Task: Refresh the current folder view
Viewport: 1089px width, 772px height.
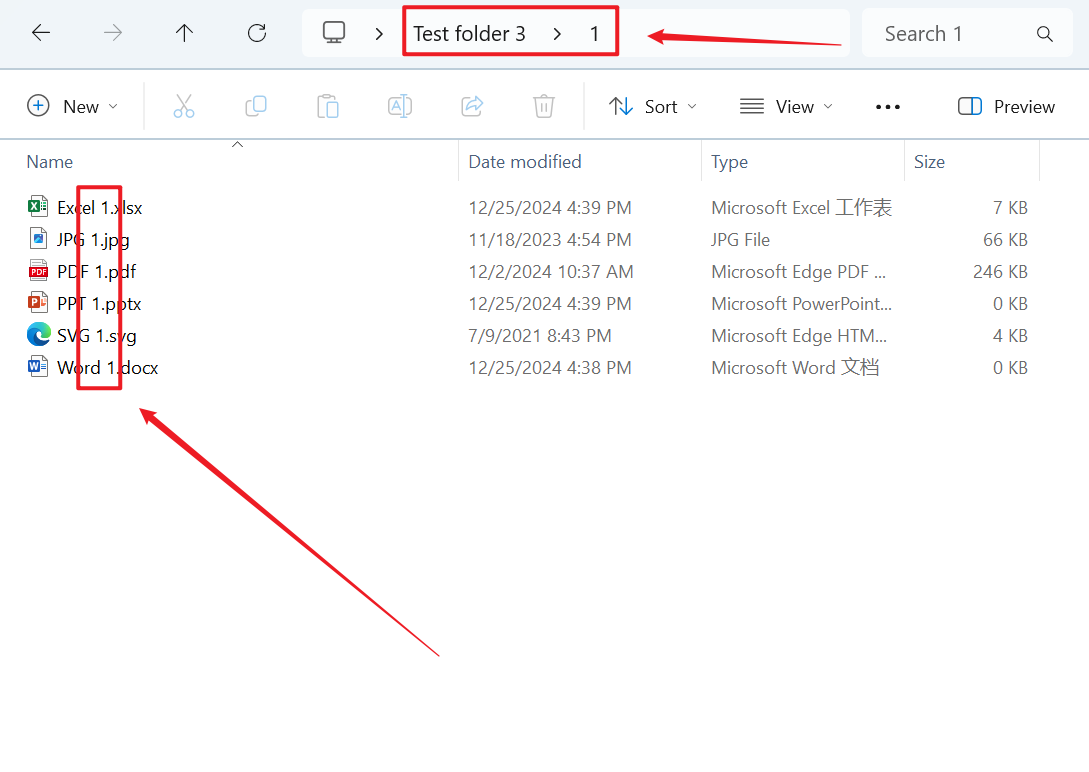Action: point(257,33)
